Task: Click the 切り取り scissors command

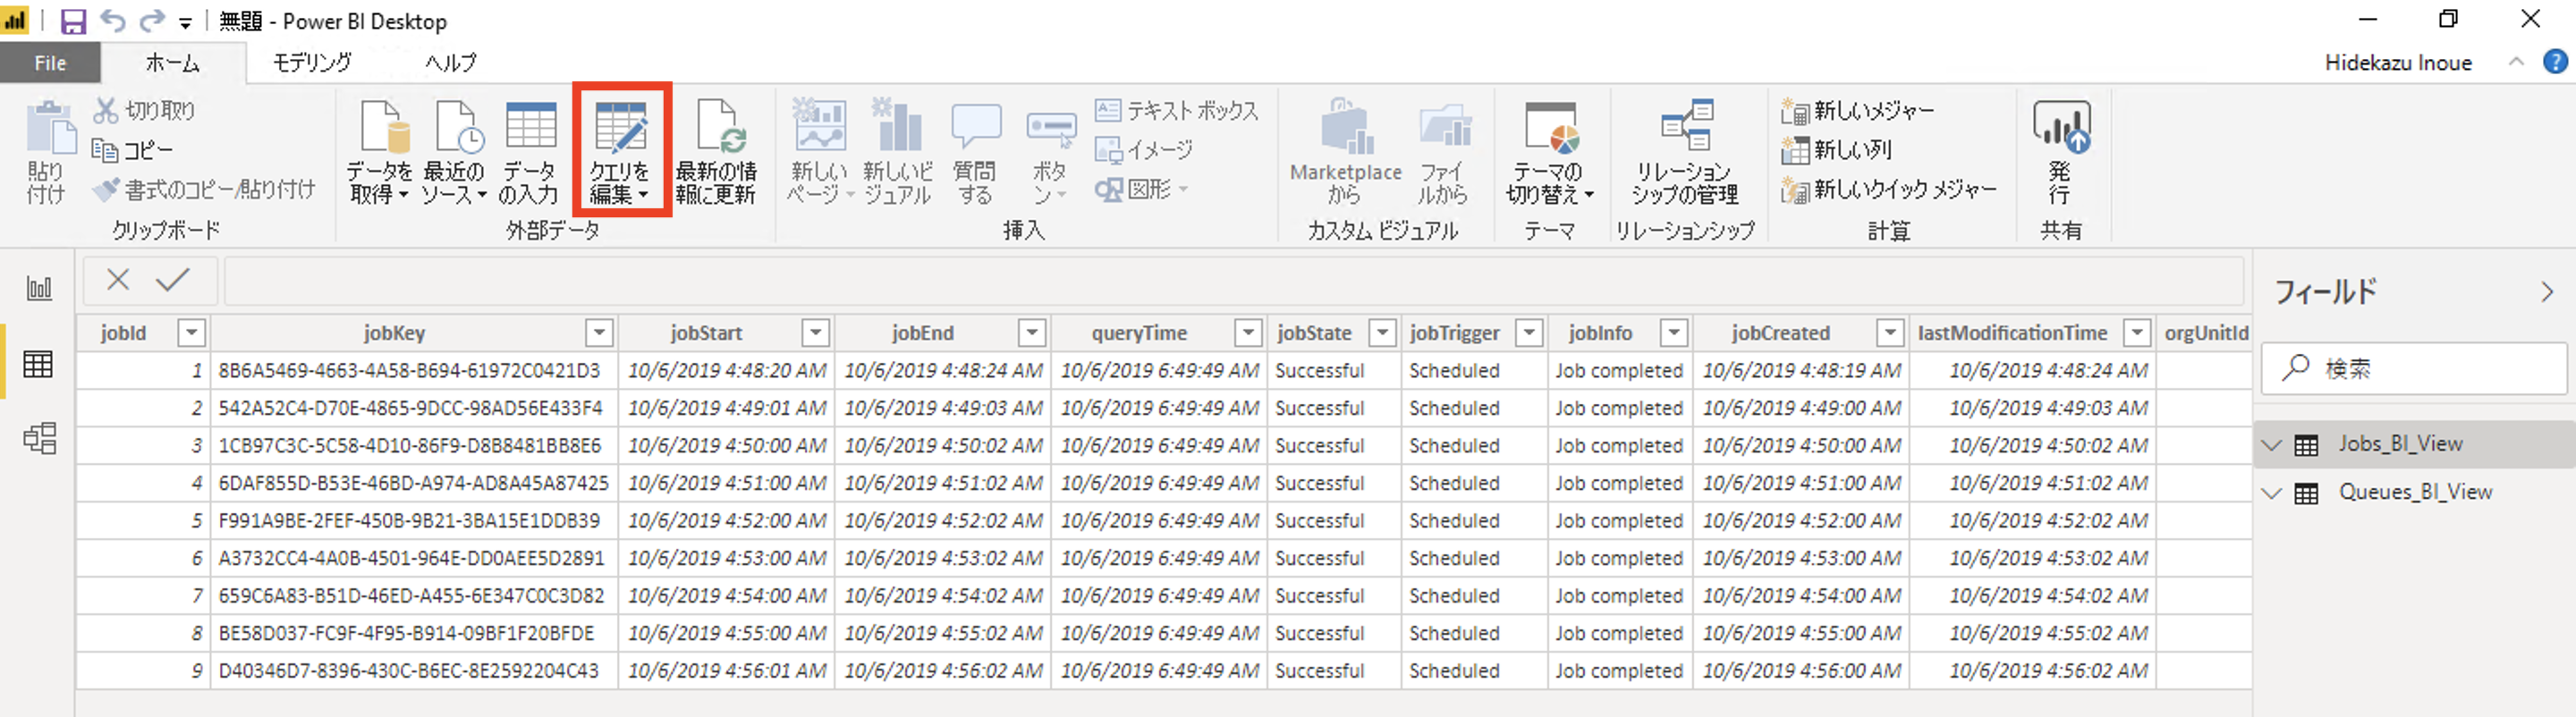Action: [144, 110]
